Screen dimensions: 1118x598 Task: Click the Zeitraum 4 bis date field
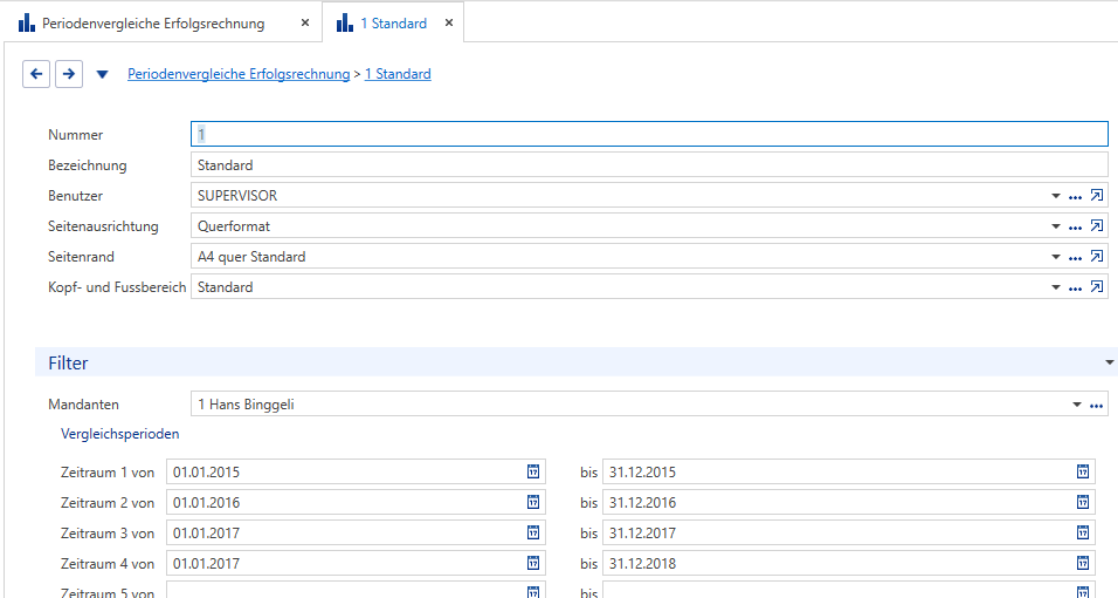click(848, 564)
